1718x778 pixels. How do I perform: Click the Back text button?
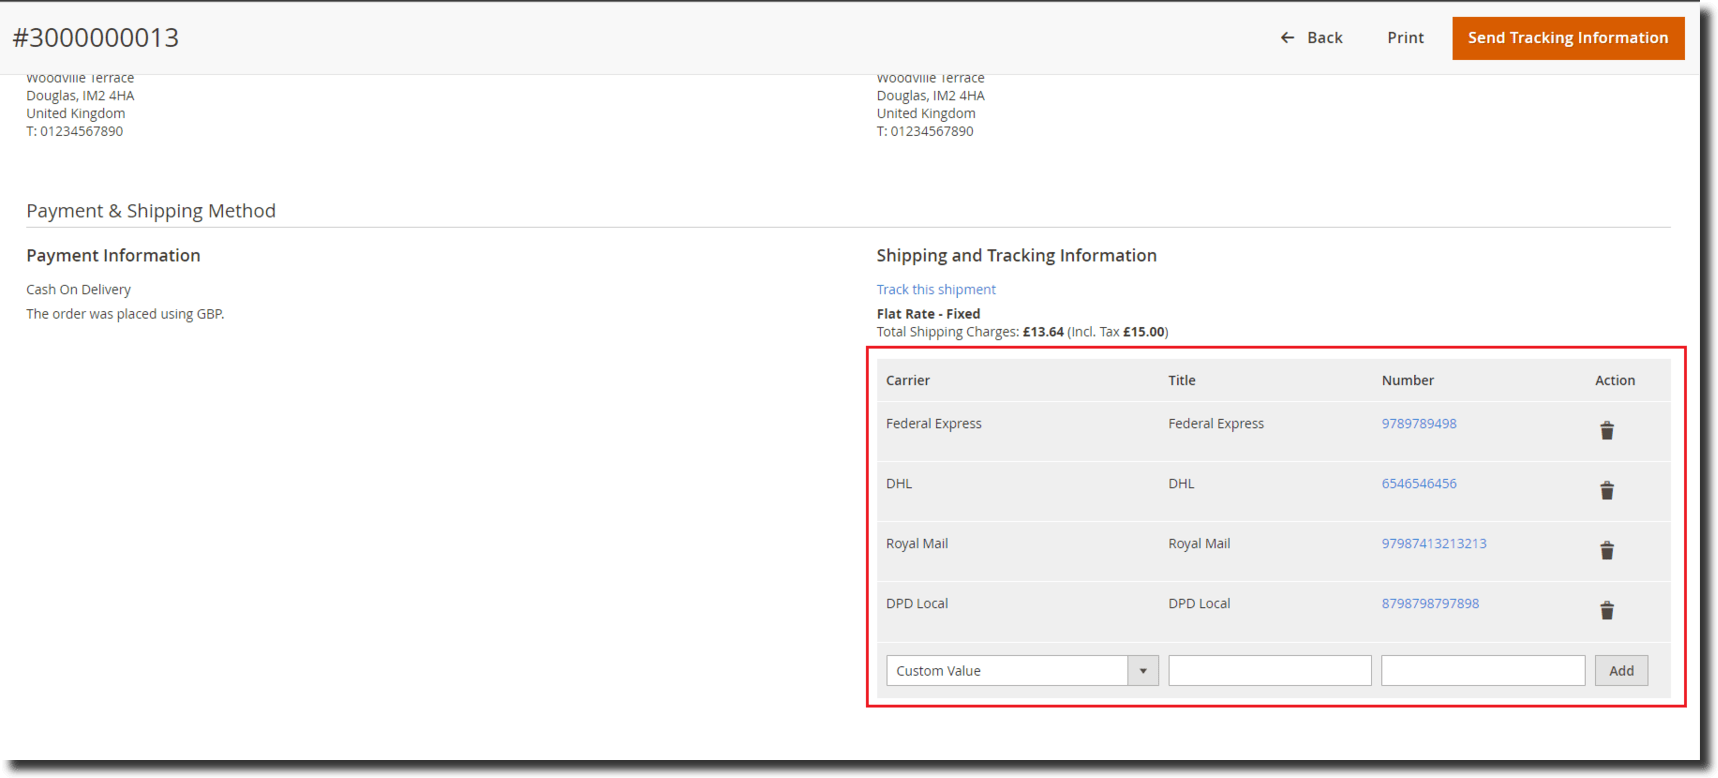pos(1324,38)
